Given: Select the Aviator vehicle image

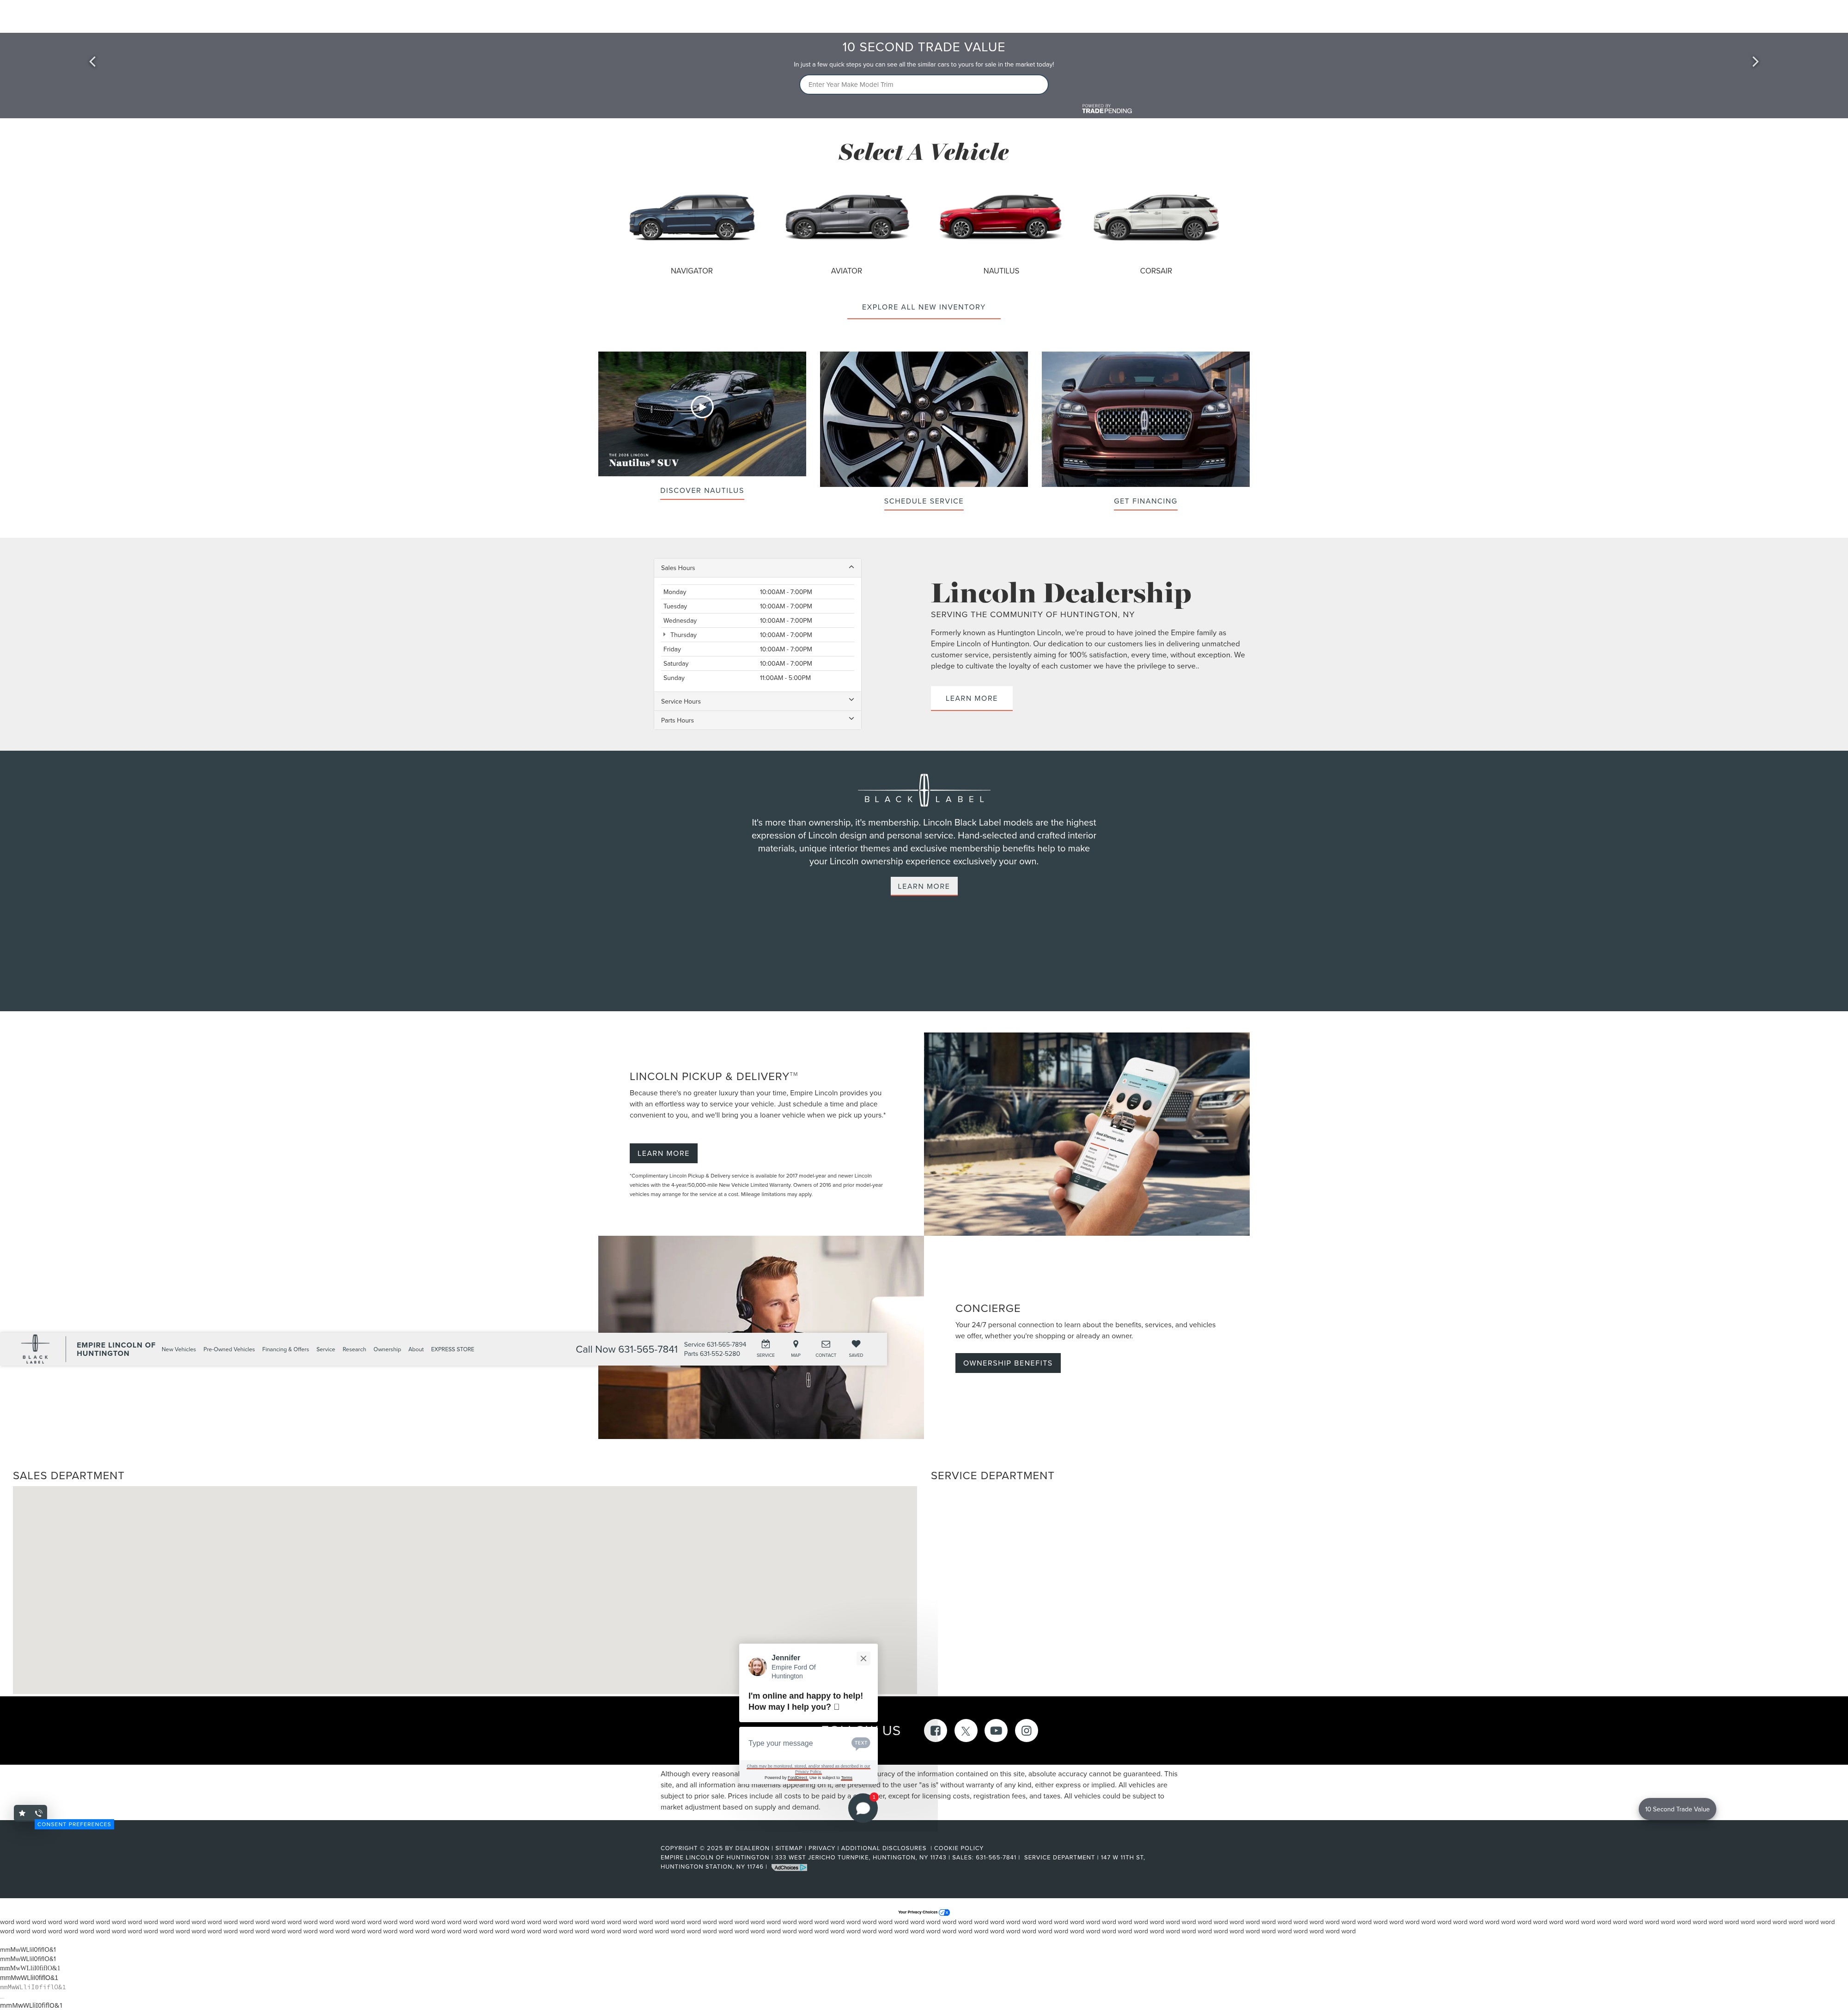Looking at the screenshot, I should pyautogui.click(x=846, y=218).
